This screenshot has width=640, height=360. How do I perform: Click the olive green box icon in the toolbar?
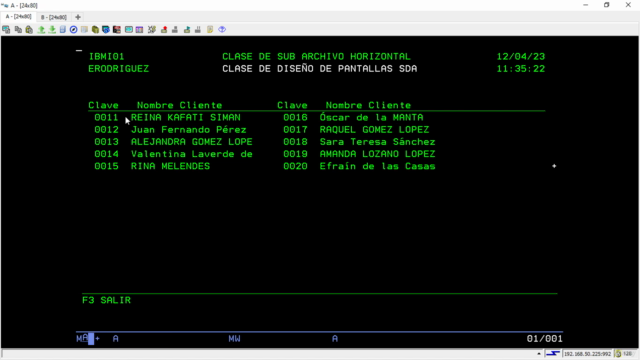point(95,29)
